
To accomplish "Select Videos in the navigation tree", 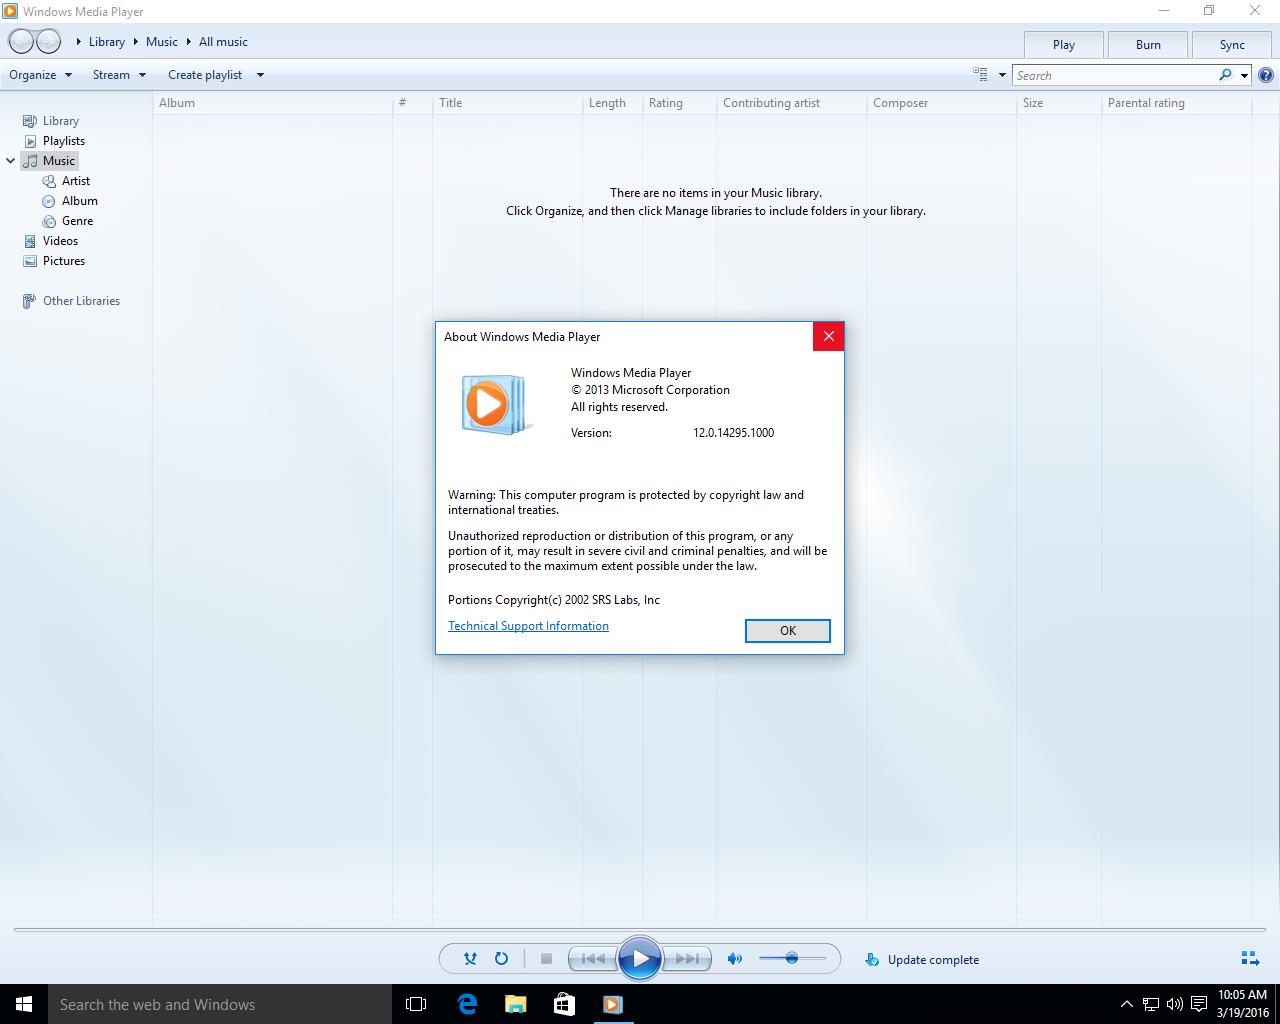I will click(60, 240).
